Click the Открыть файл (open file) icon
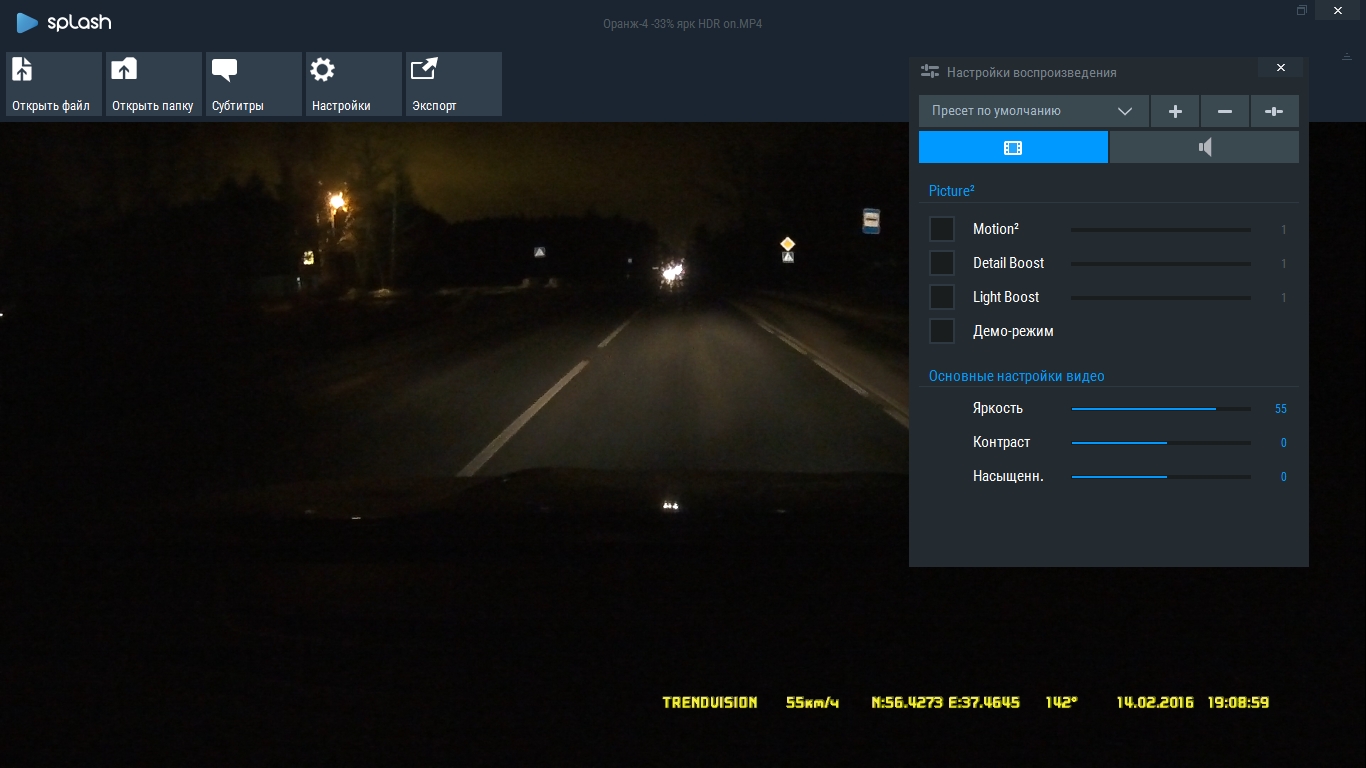Image resolution: width=1366 pixels, height=768 pixels. (x=22, y=70)
